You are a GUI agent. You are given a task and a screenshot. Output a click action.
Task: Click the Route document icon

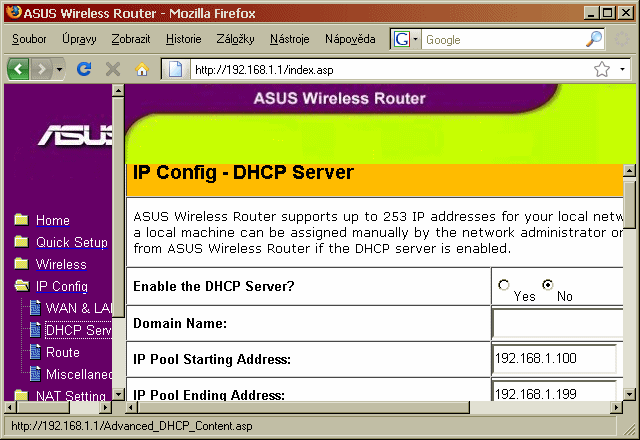click(36, 352)
